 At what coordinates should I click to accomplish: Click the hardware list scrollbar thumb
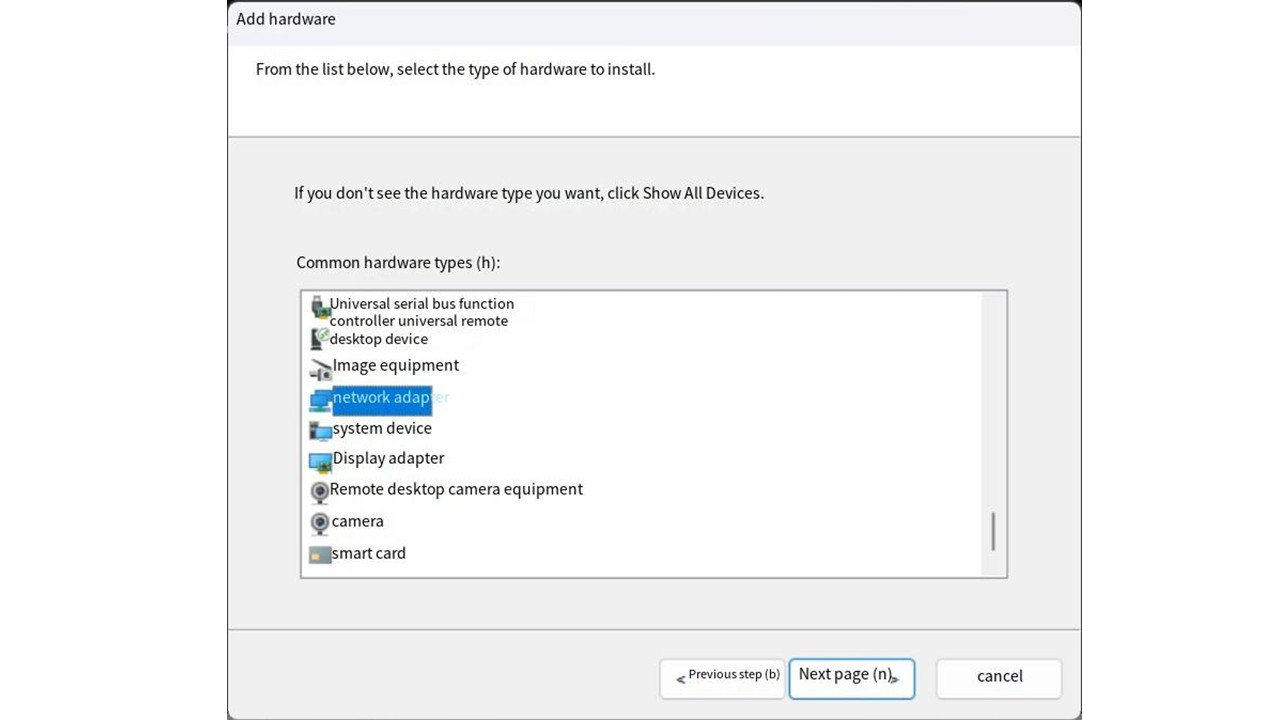pyautogui.click(x=993, y=531)
